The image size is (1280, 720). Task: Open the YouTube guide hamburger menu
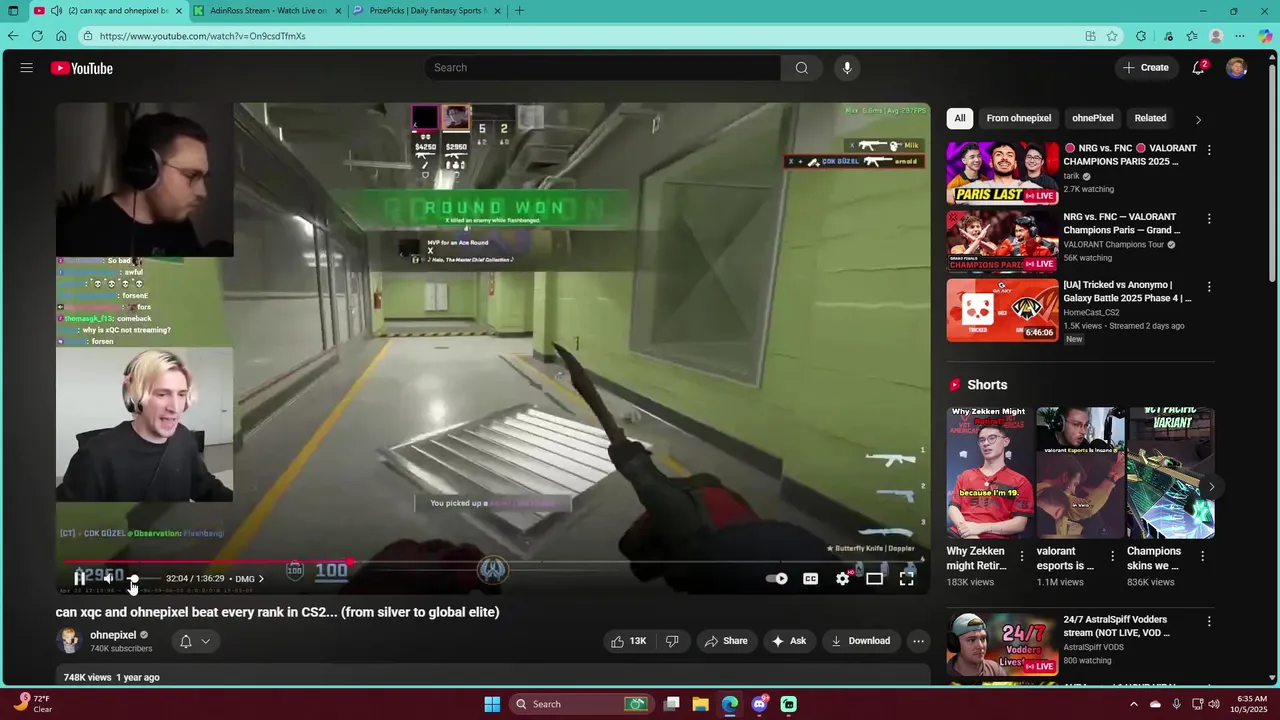[x=27, y=68]
